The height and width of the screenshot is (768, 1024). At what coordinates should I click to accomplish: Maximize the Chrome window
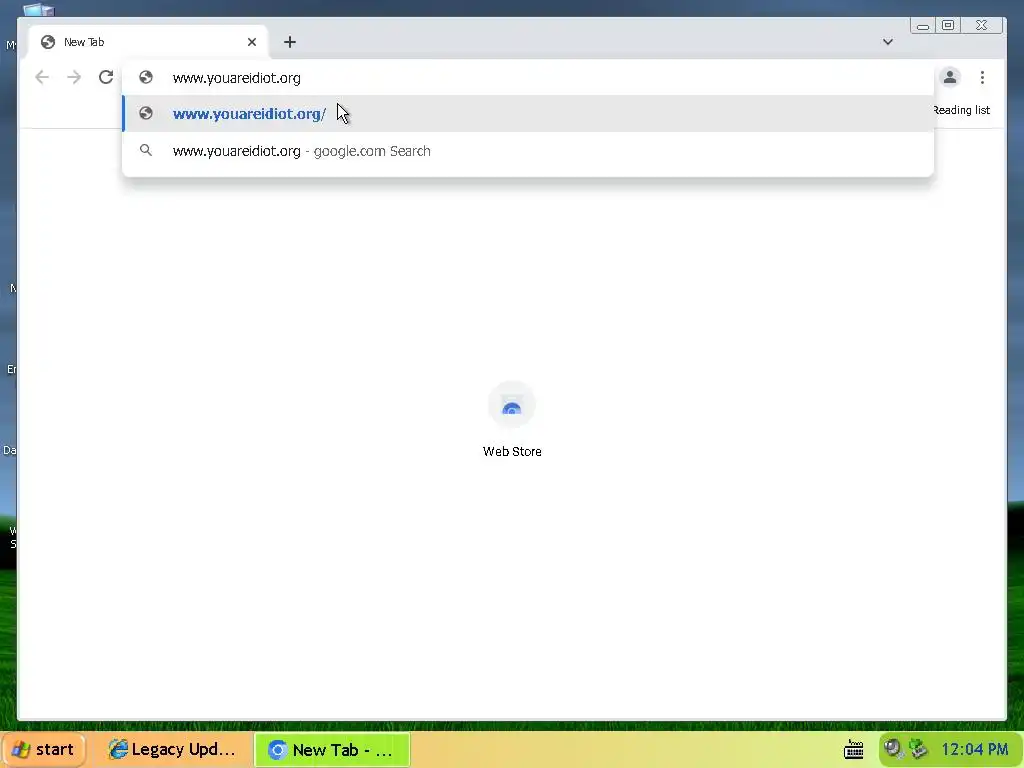click(948, 25)
